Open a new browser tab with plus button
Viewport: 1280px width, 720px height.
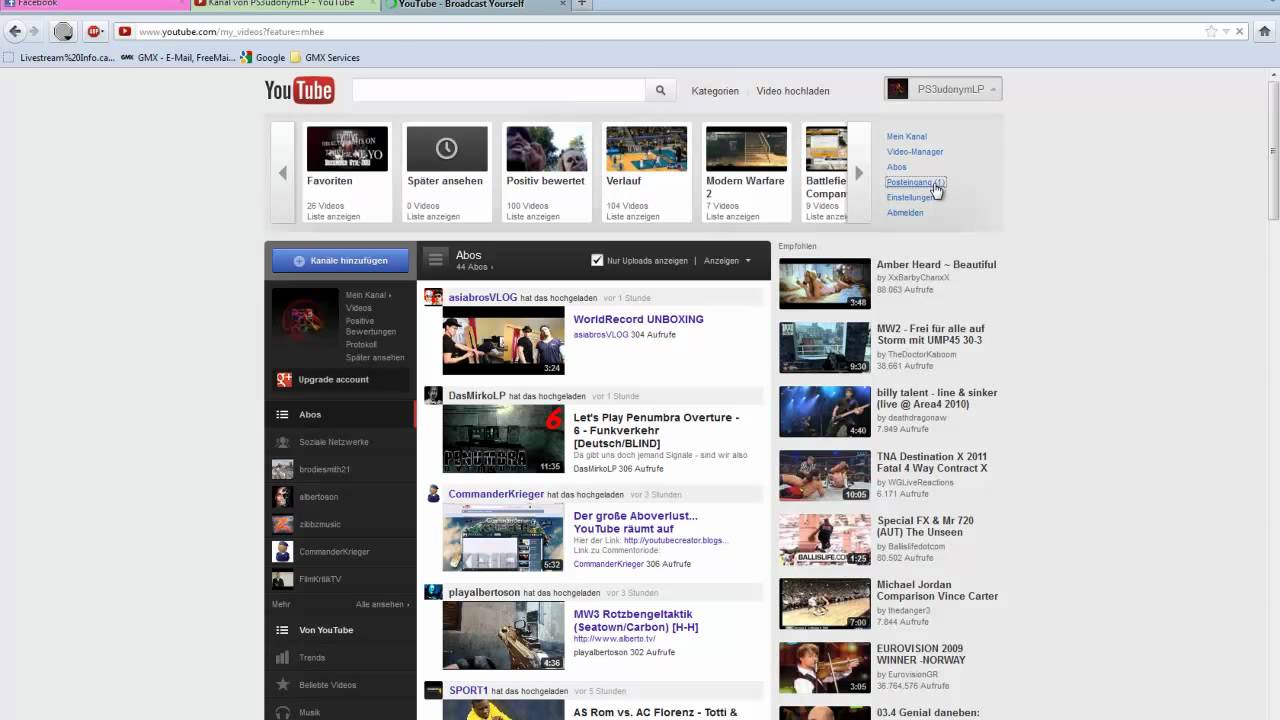(x=581, y=4)
